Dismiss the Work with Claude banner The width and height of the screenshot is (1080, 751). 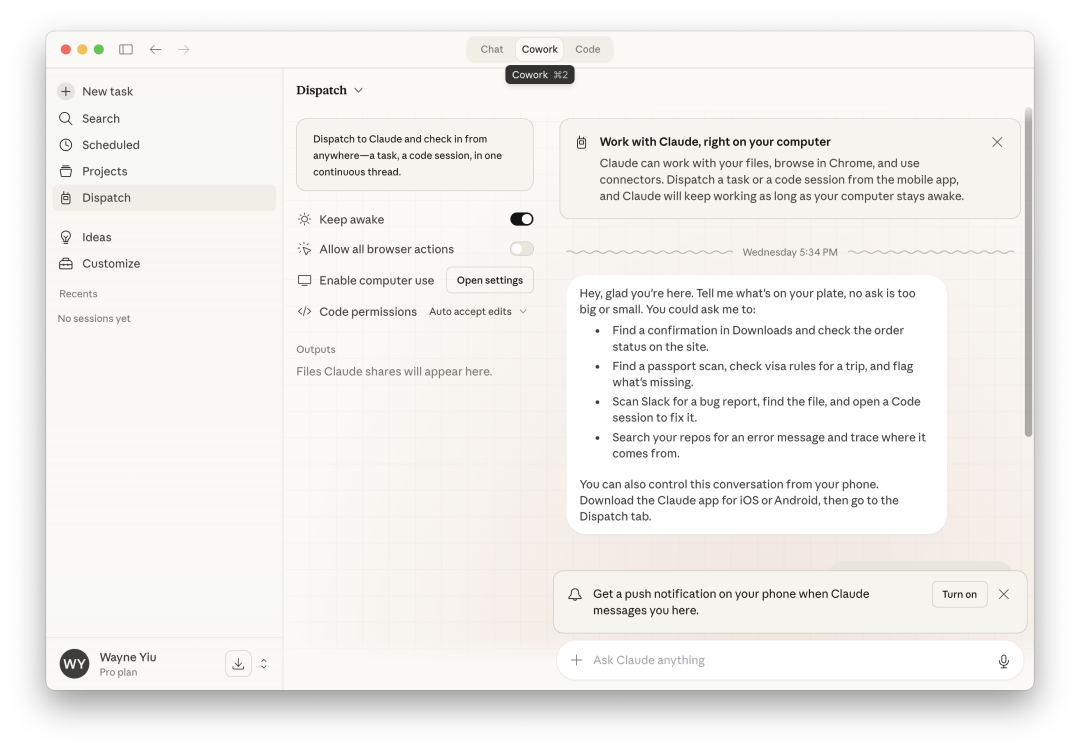click(997, 142)
